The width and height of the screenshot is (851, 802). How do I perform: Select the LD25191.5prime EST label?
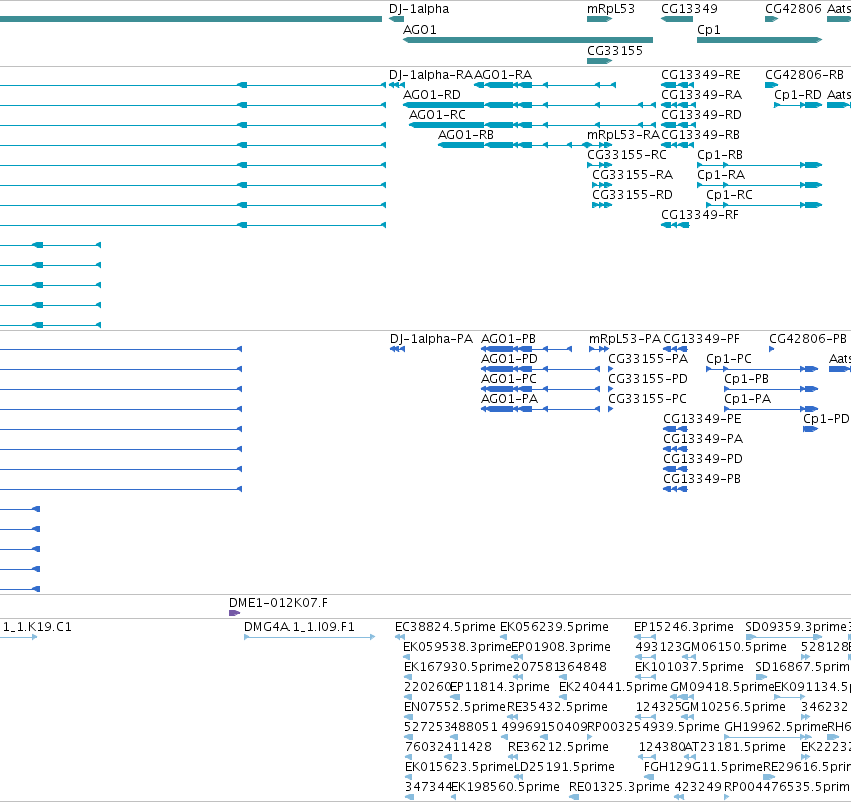pyautogui.click(x=563, y=767)
